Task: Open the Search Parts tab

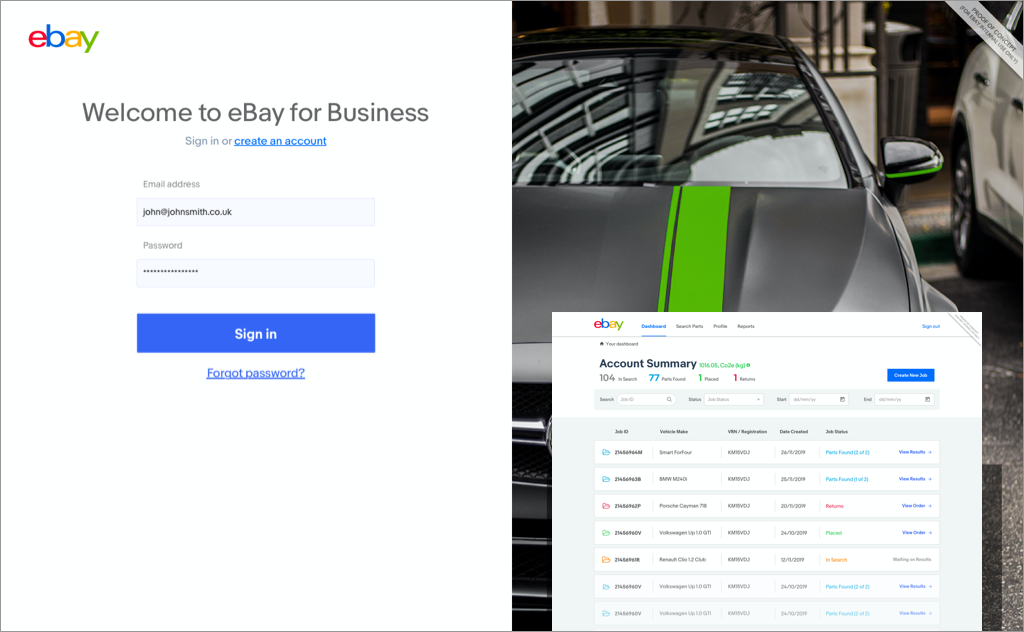Action: 690,326
